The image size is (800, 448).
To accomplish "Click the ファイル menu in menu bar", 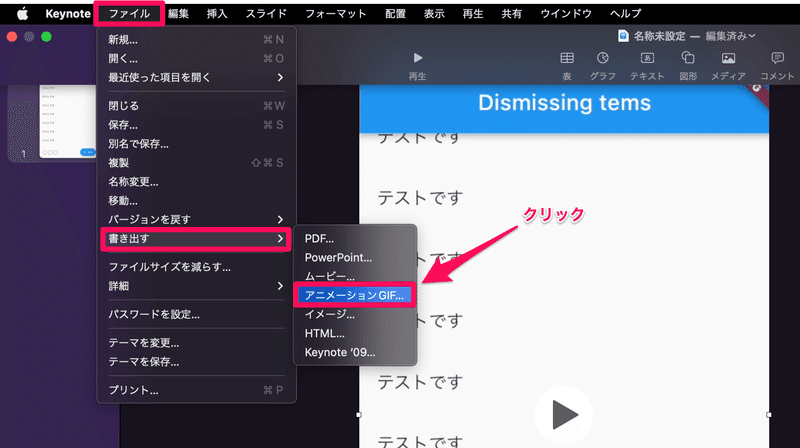I will [x=129, y=14].
